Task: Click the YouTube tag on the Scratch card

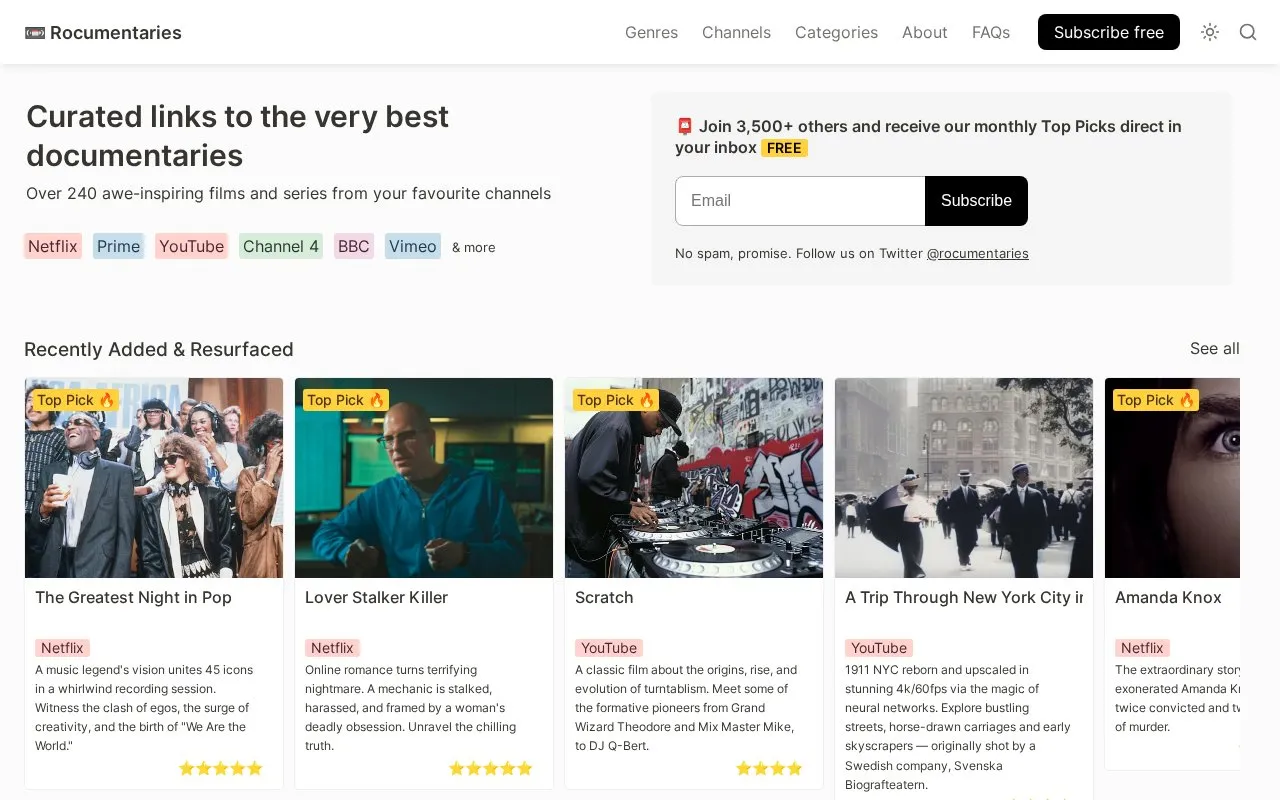Action: tap(609, 648)
